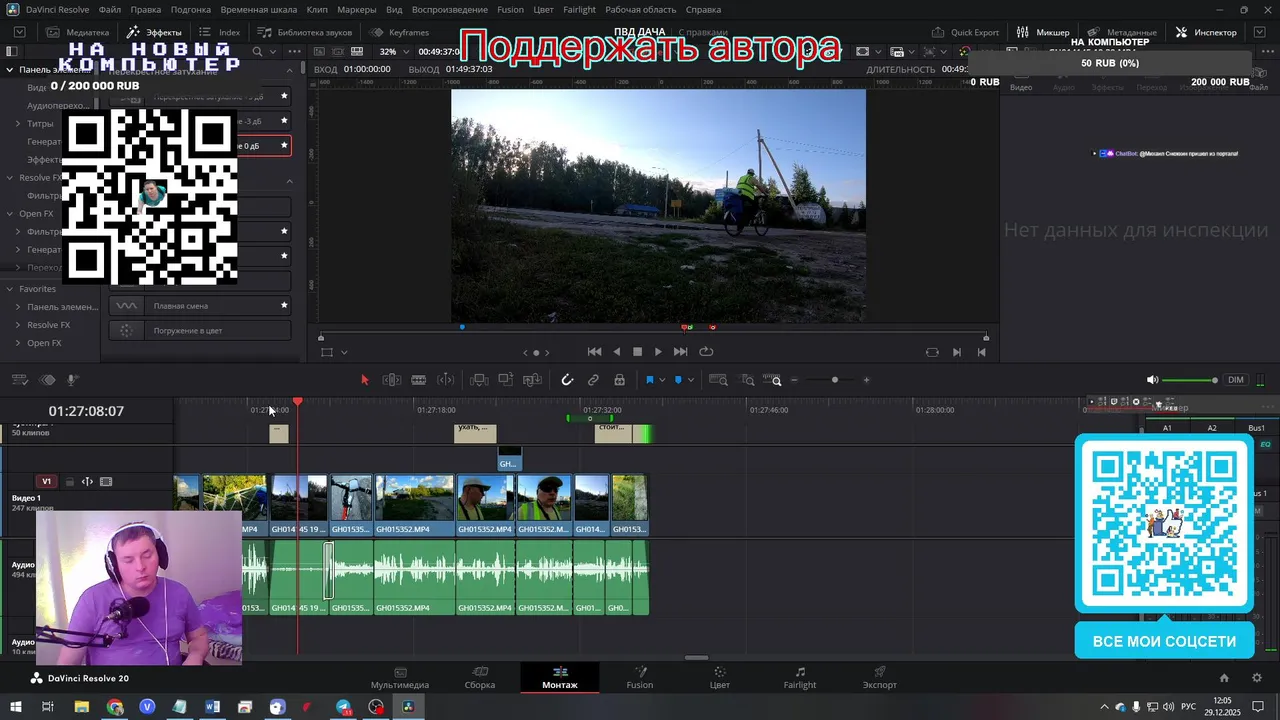
Task: Toggle V1 video track enable icon
Action: pyautogui.click(x=106, y=482)
